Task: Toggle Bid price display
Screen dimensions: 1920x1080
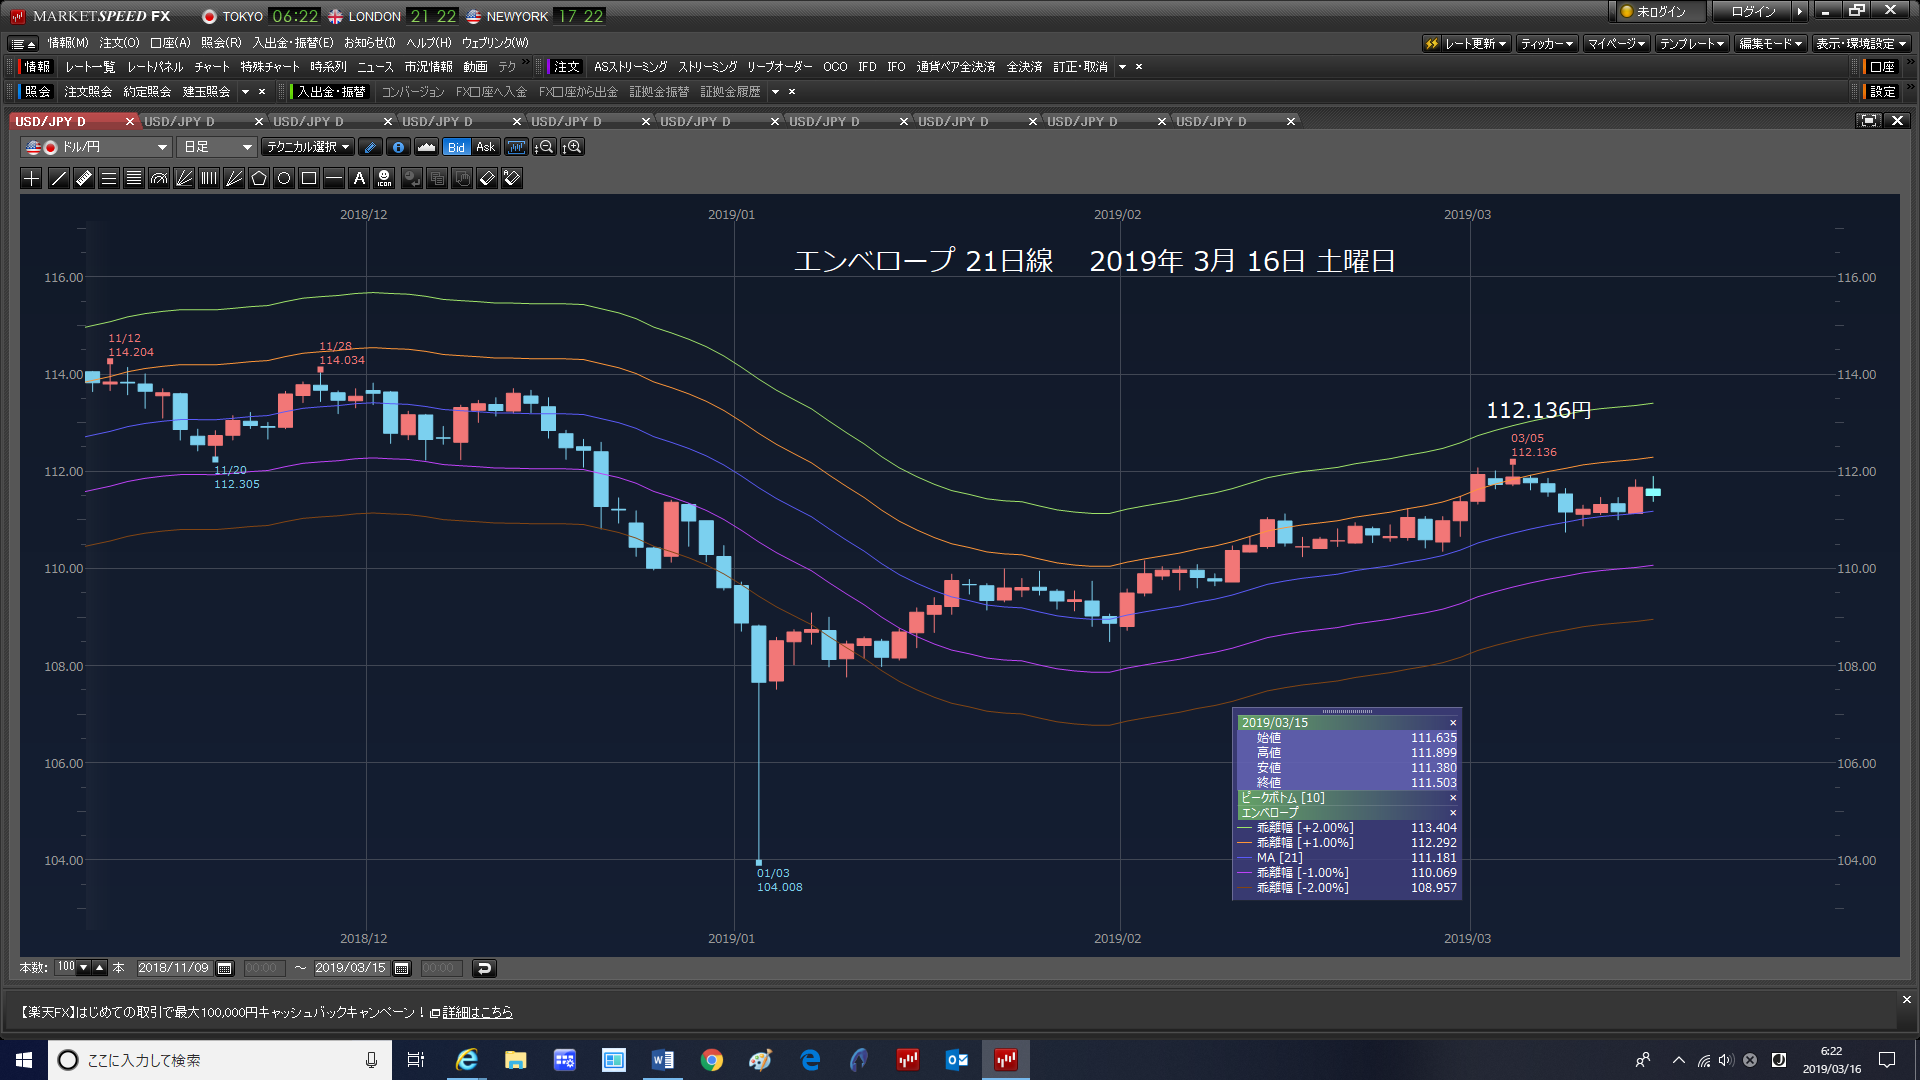Action: click(x=456, y=147)
